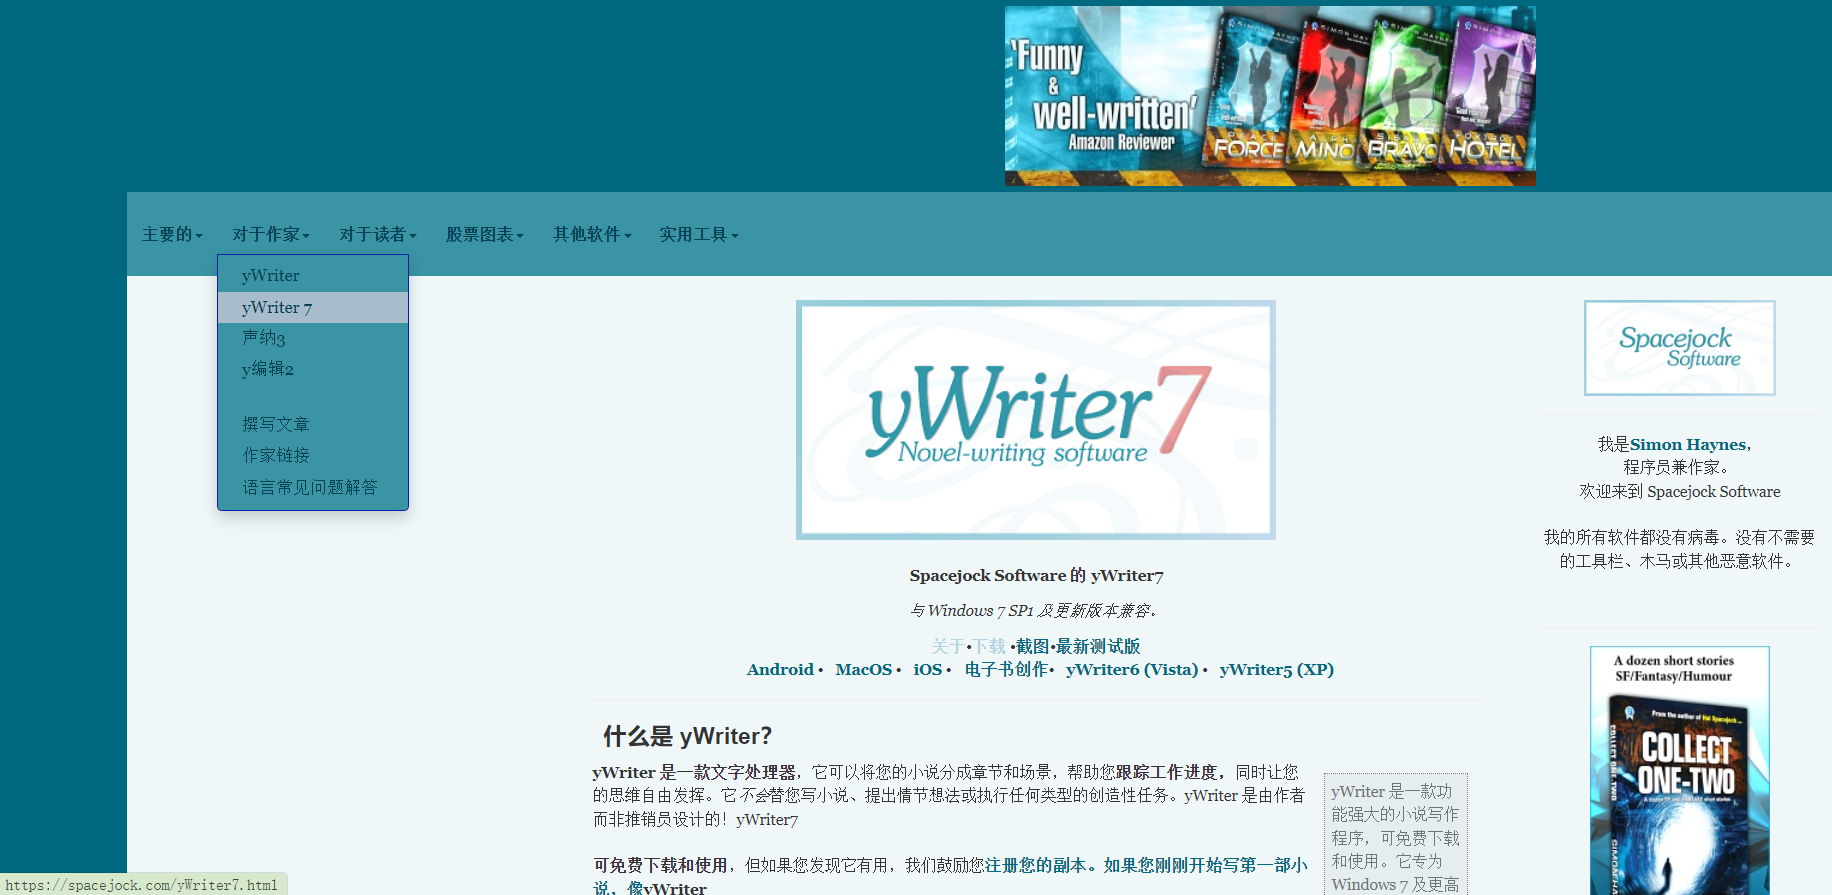
Task: Open 语言常见问题解答 menu entry
Action: point(313,488)
